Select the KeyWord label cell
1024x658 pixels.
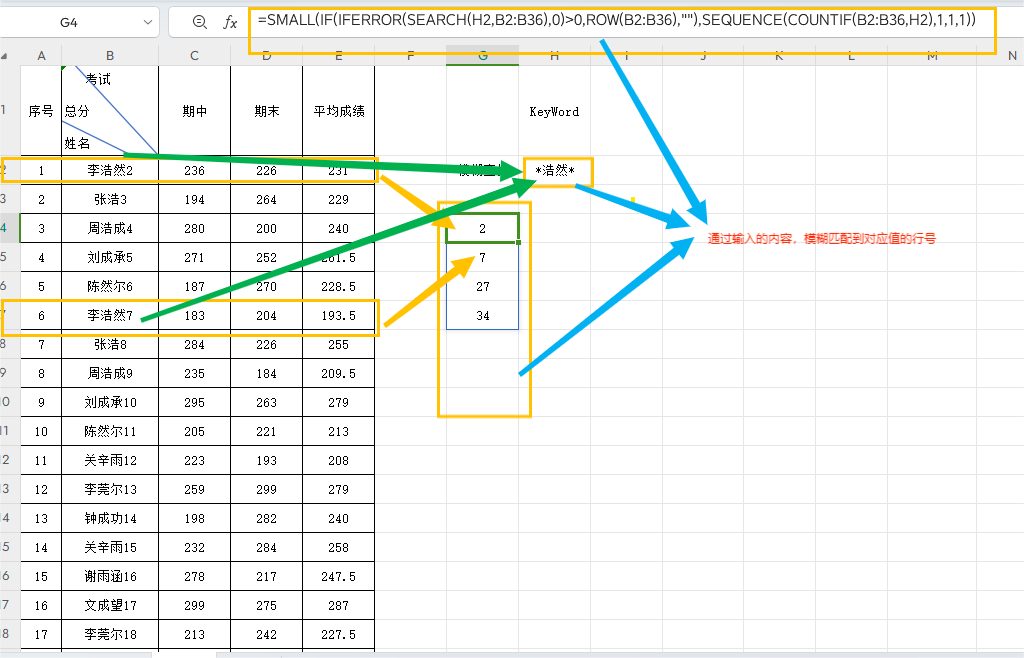[554, 112]
